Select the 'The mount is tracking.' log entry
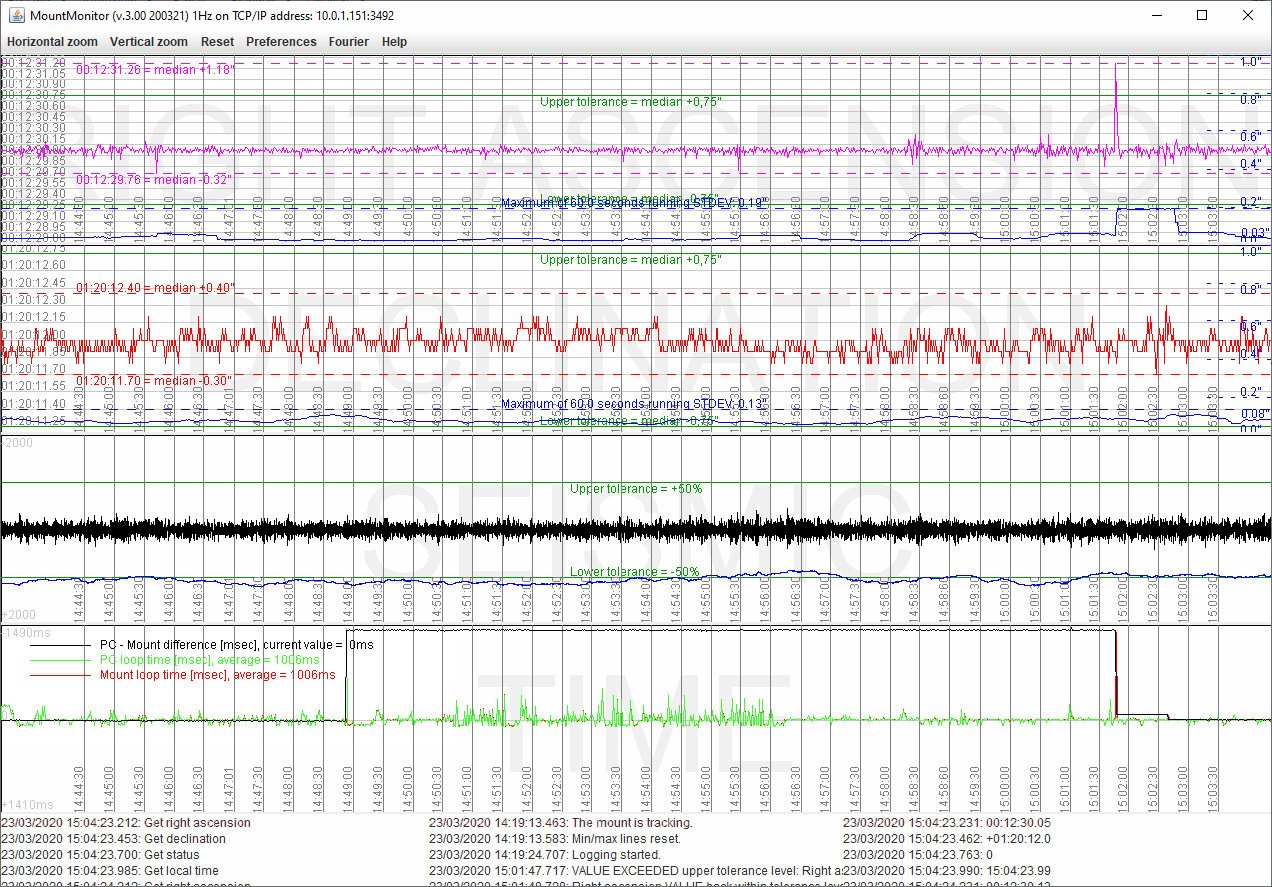Viewport: 1272px width, 887px height. tap(560, 823)
